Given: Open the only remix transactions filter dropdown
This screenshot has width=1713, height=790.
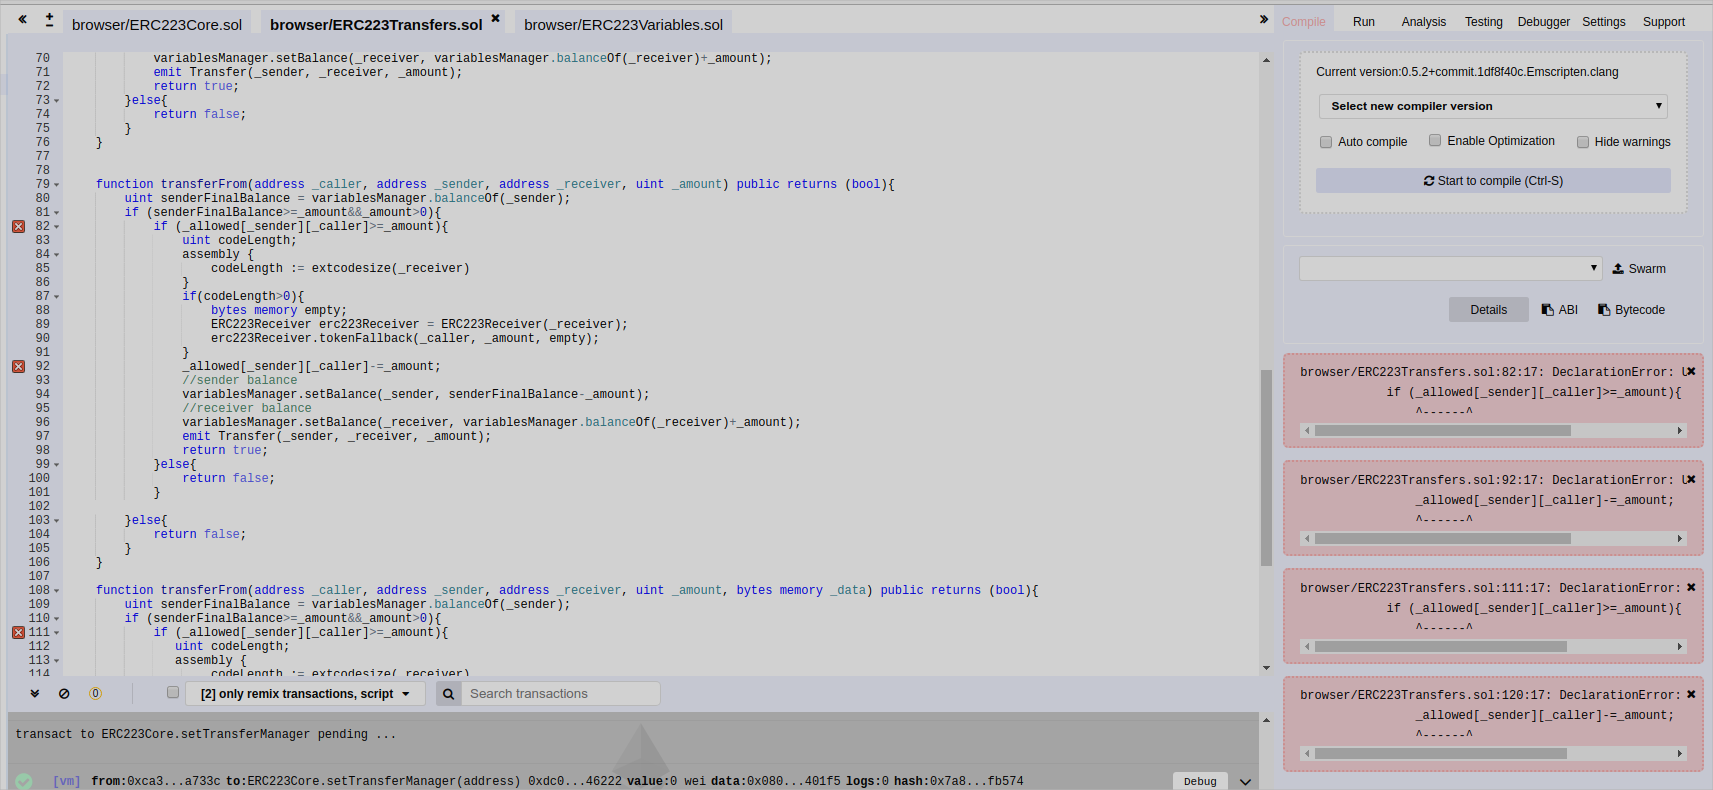Looking at the screenshot, I should tap(305, 693).
